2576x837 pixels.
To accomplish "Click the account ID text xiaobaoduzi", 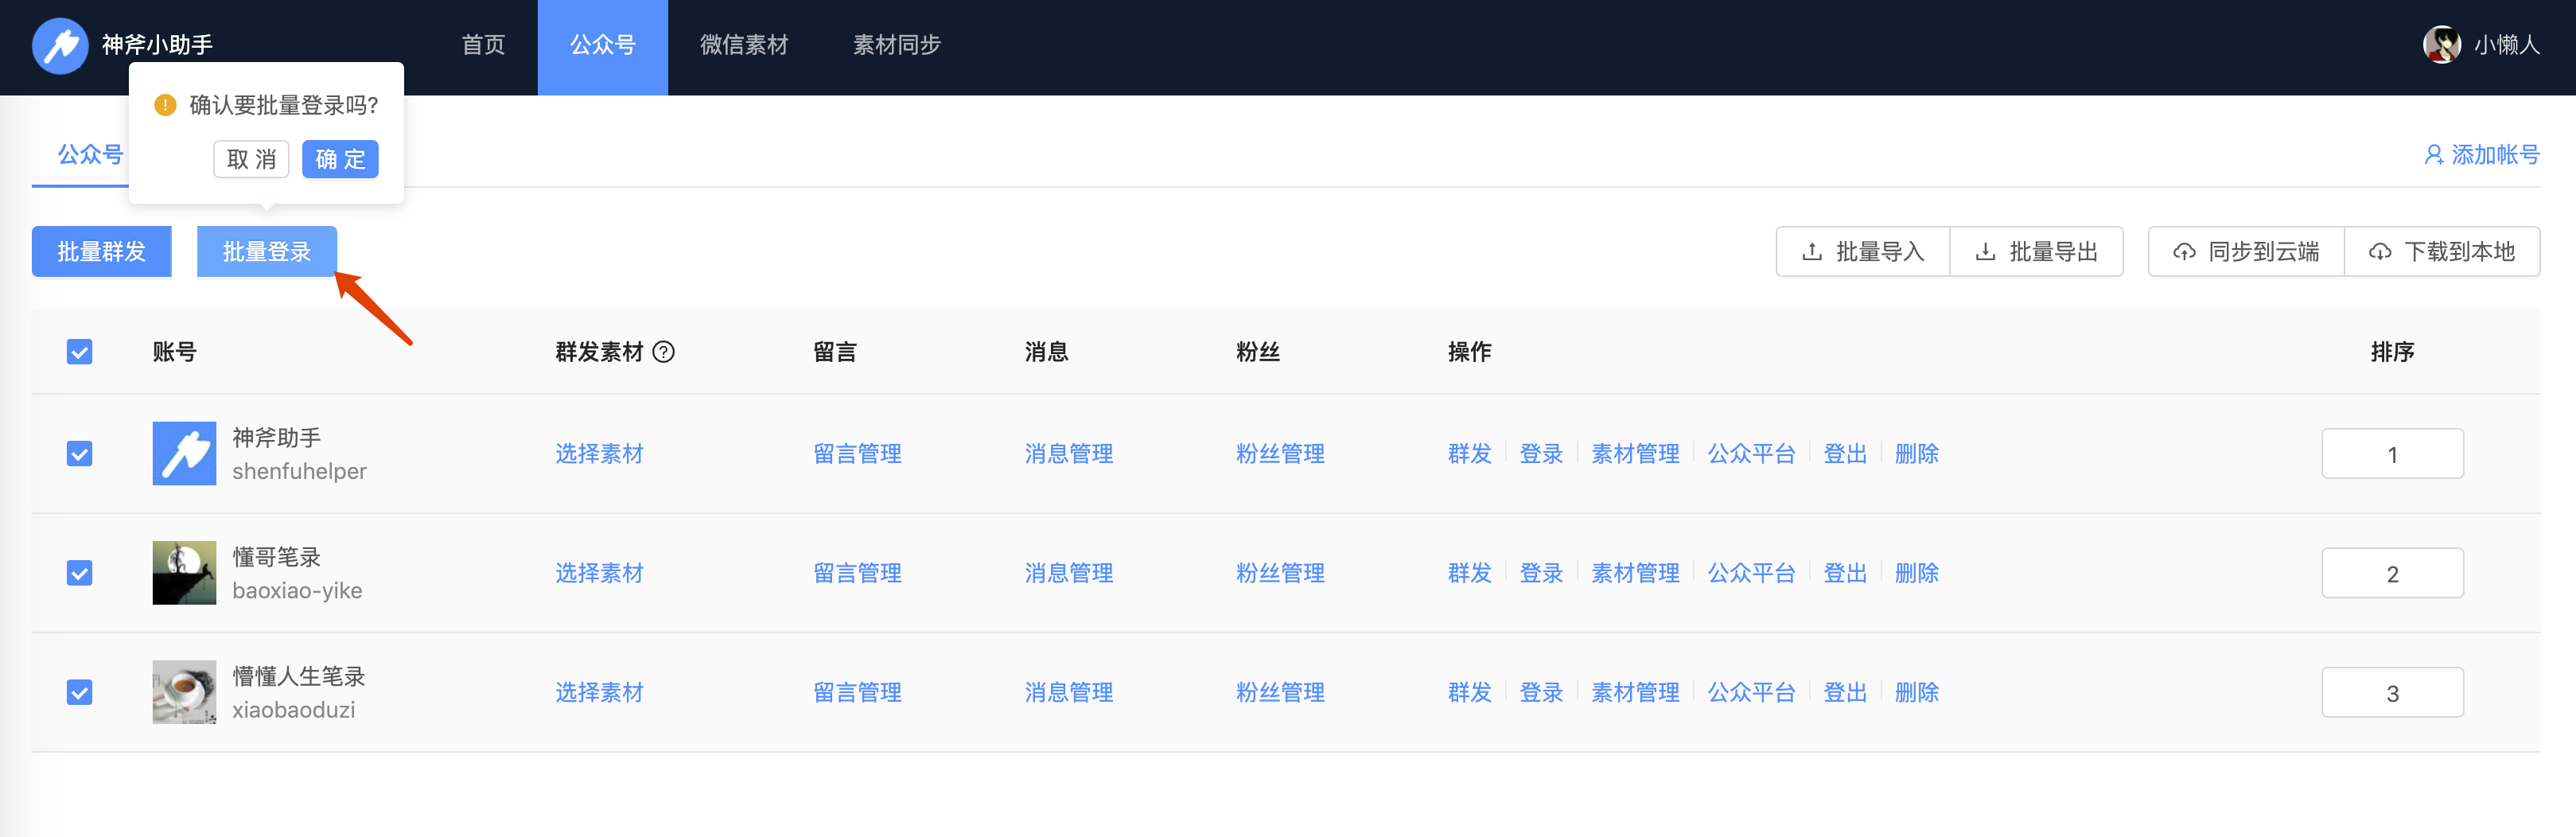I will [x=293, y=709].
